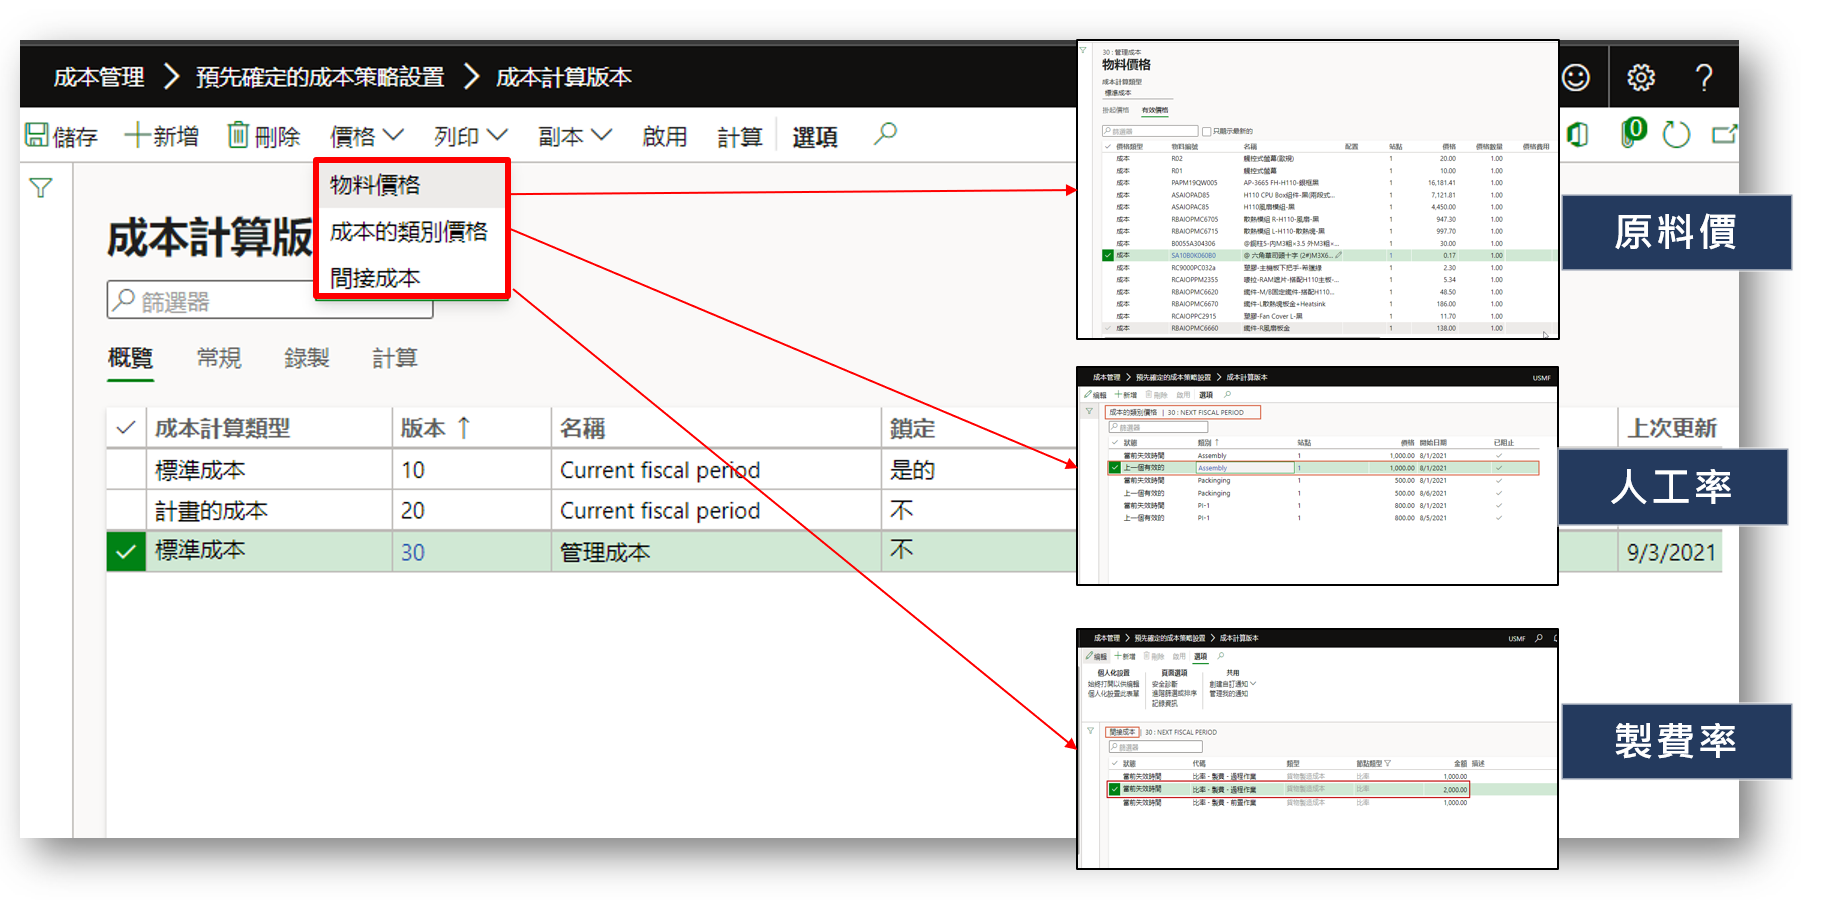Click the refresh icon

(1677, 134)
